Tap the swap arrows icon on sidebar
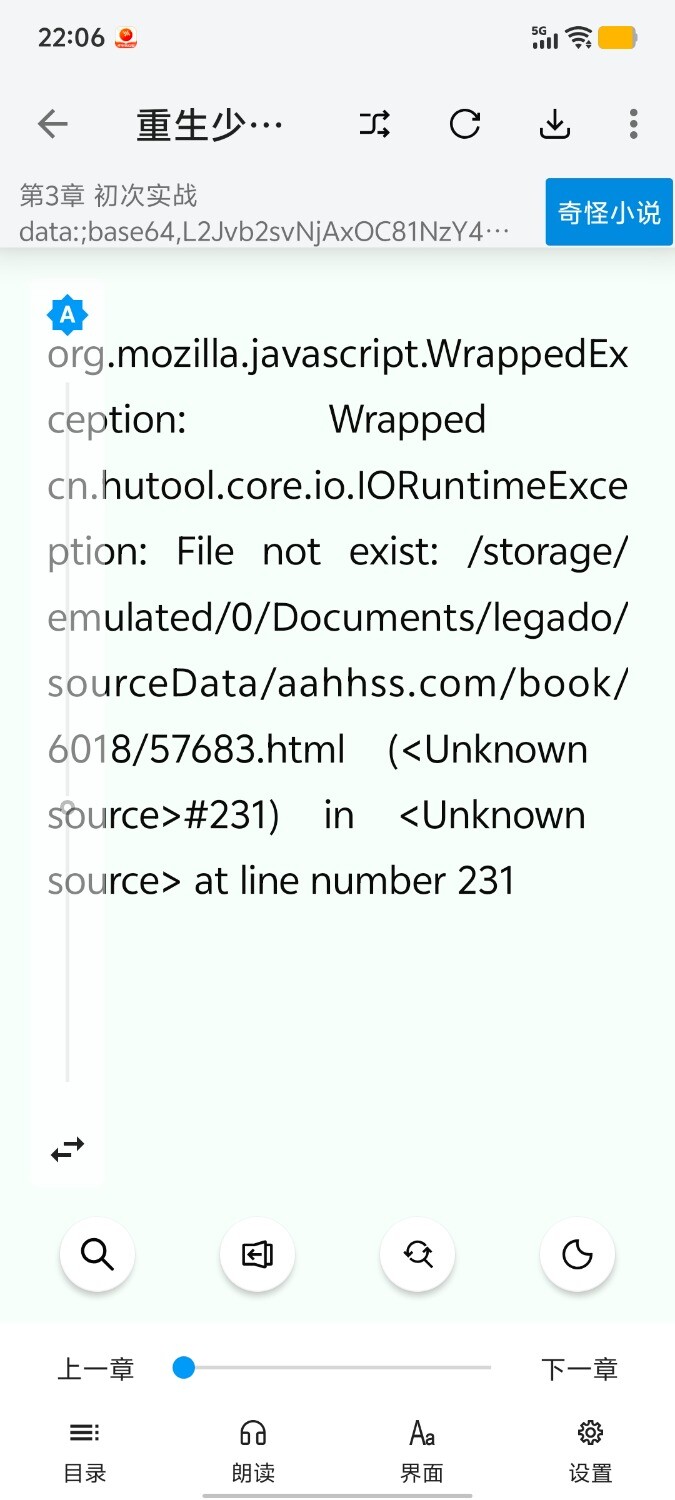 [68, 1149]
